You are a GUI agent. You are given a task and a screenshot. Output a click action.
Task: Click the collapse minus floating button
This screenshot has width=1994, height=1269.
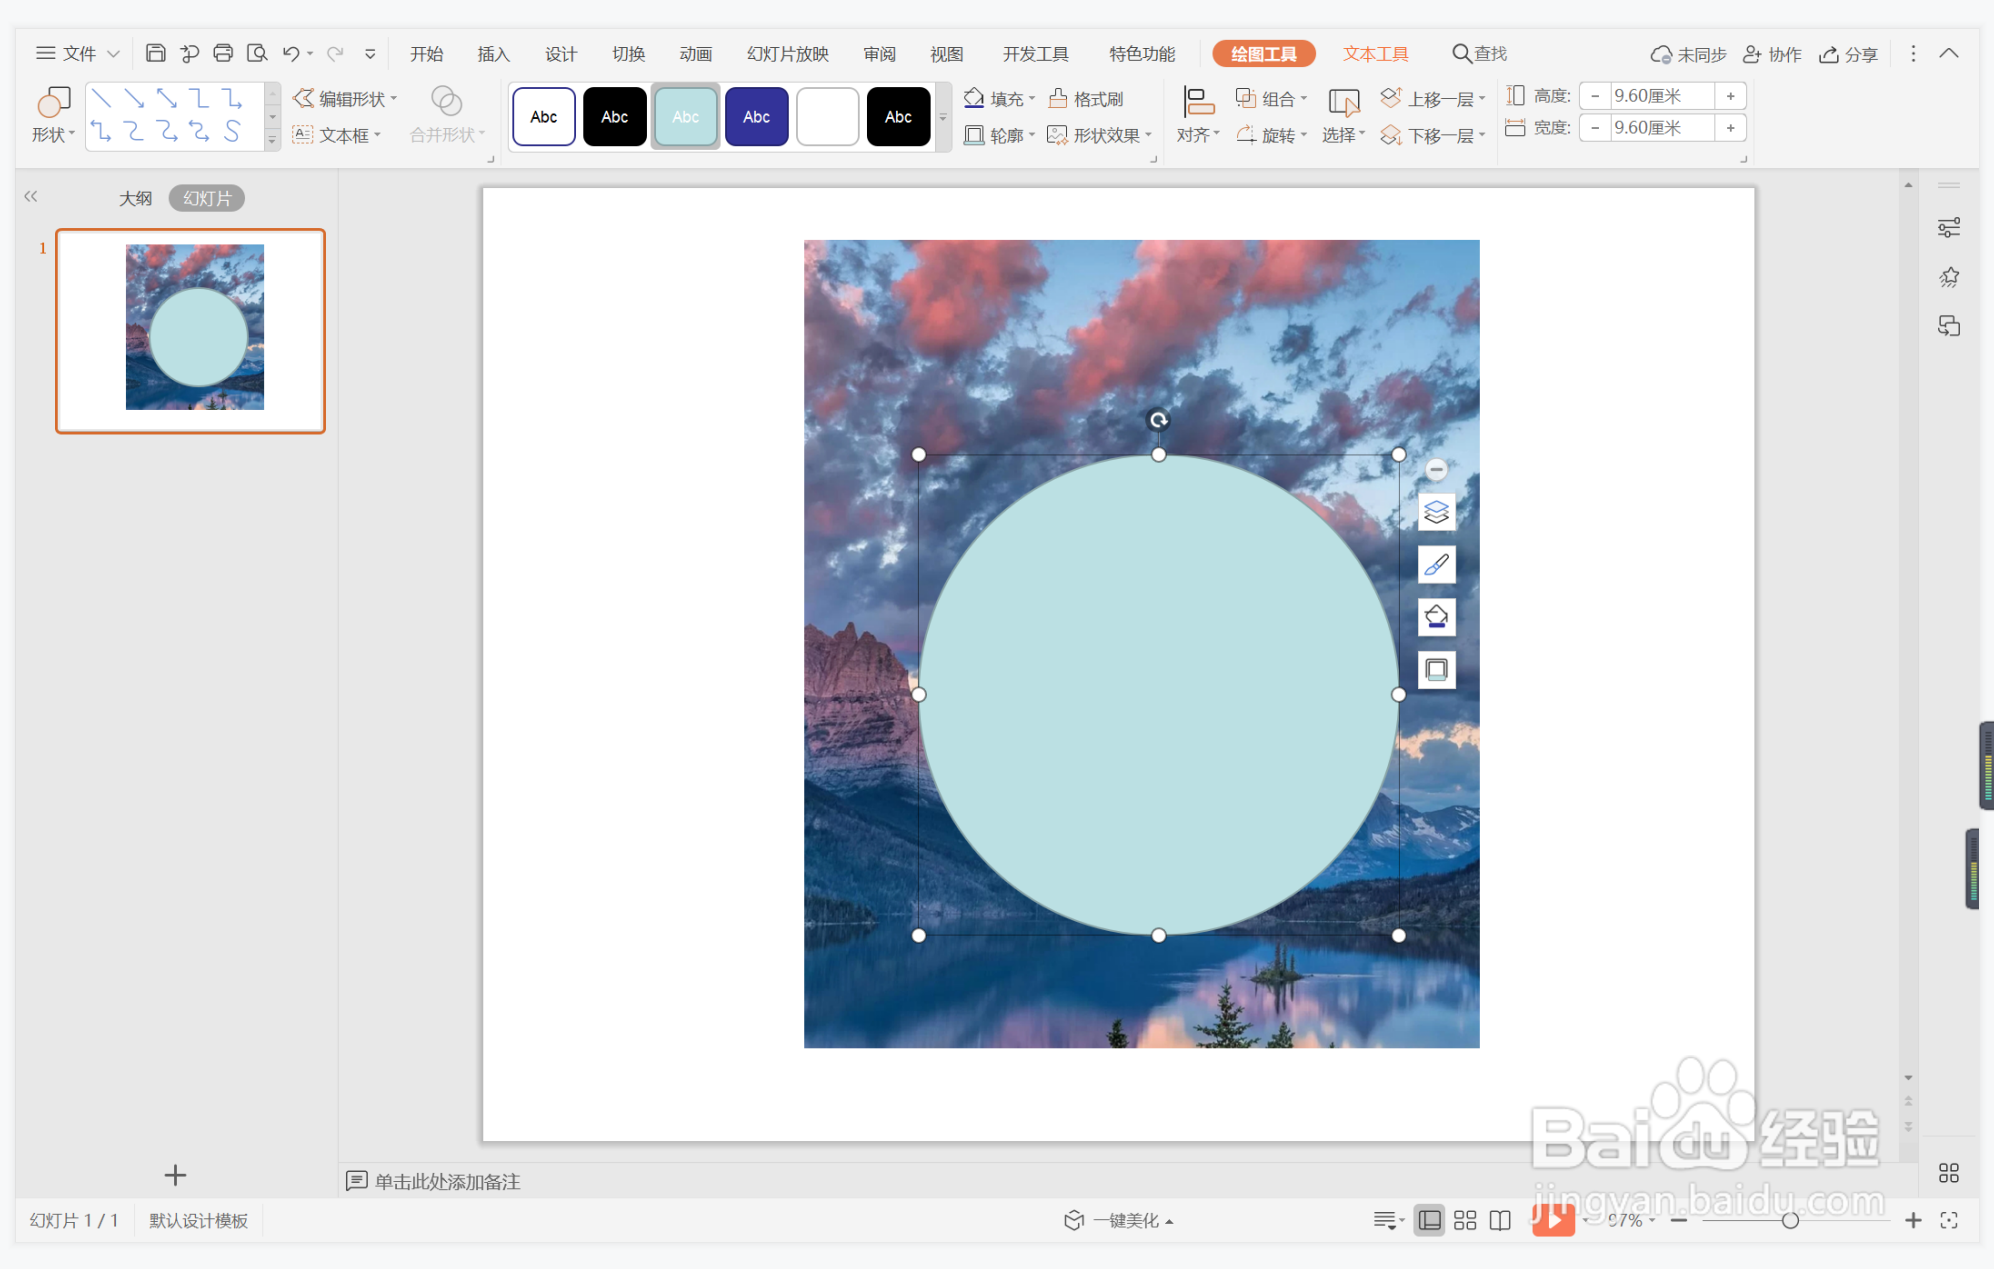coord(1436,469)
